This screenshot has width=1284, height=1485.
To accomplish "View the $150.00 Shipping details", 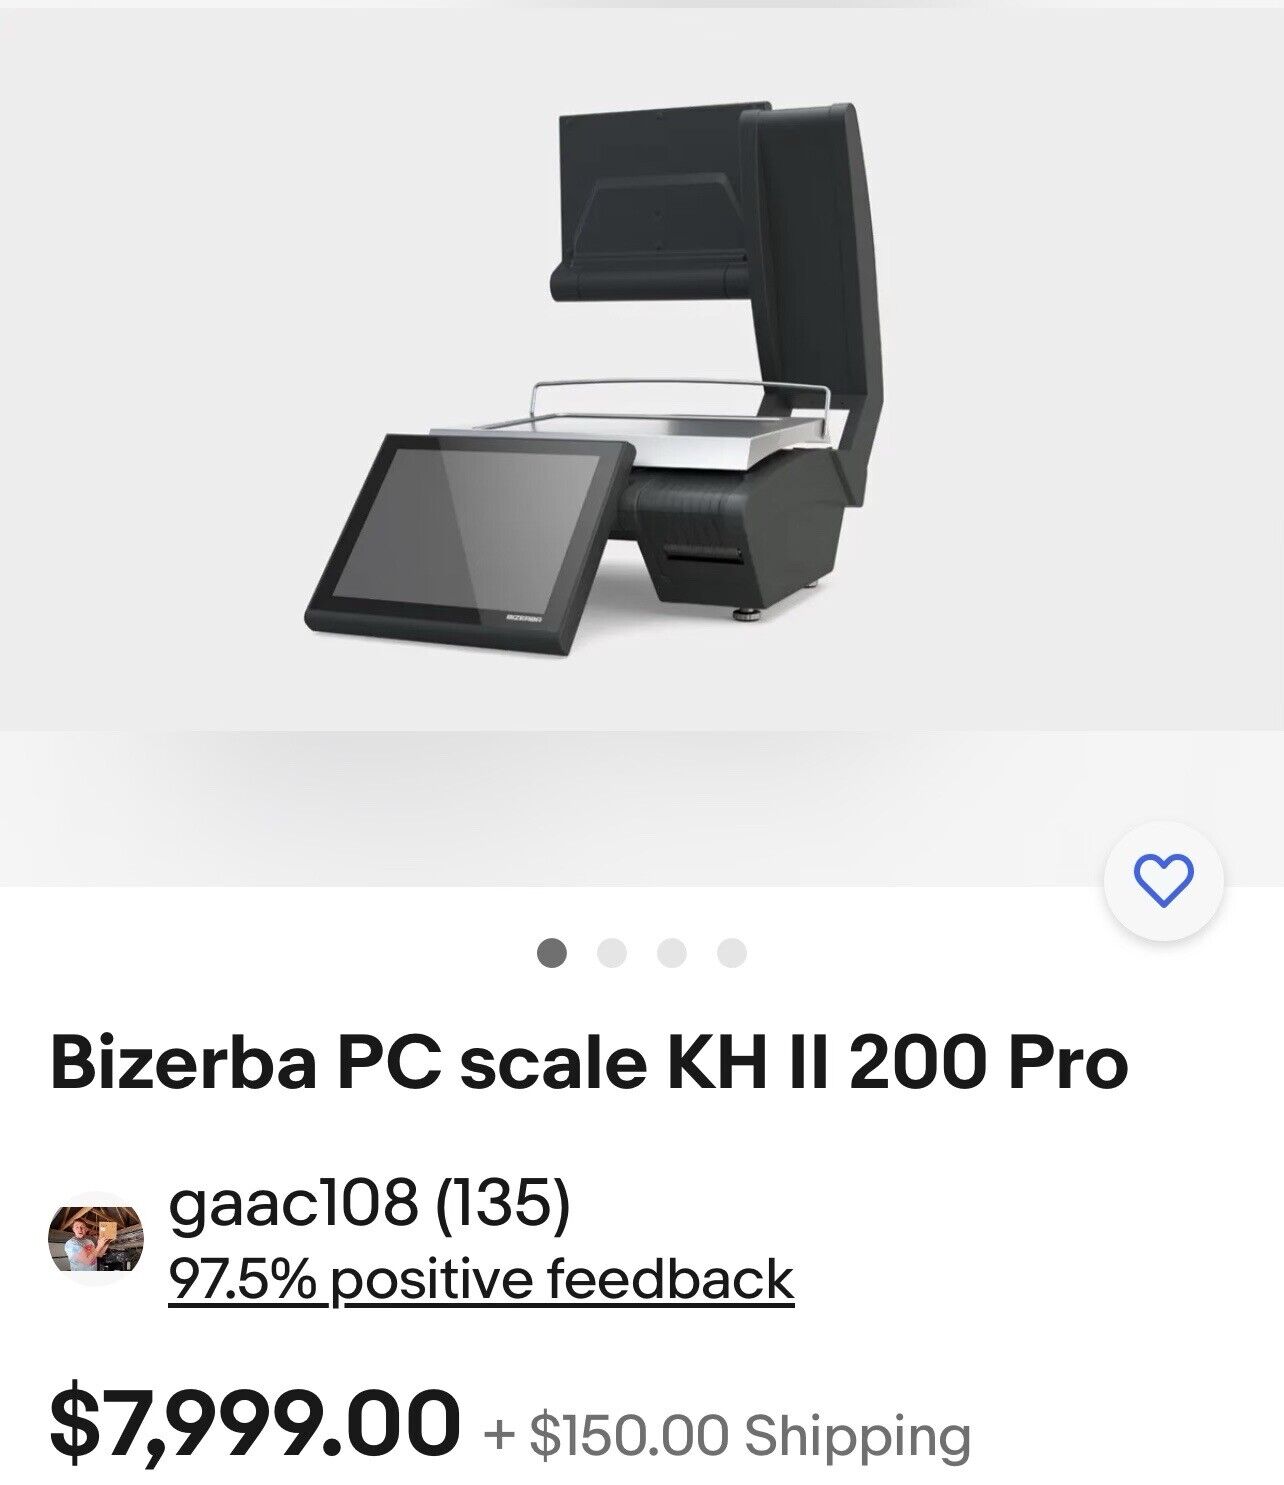I will [727, 1435].
